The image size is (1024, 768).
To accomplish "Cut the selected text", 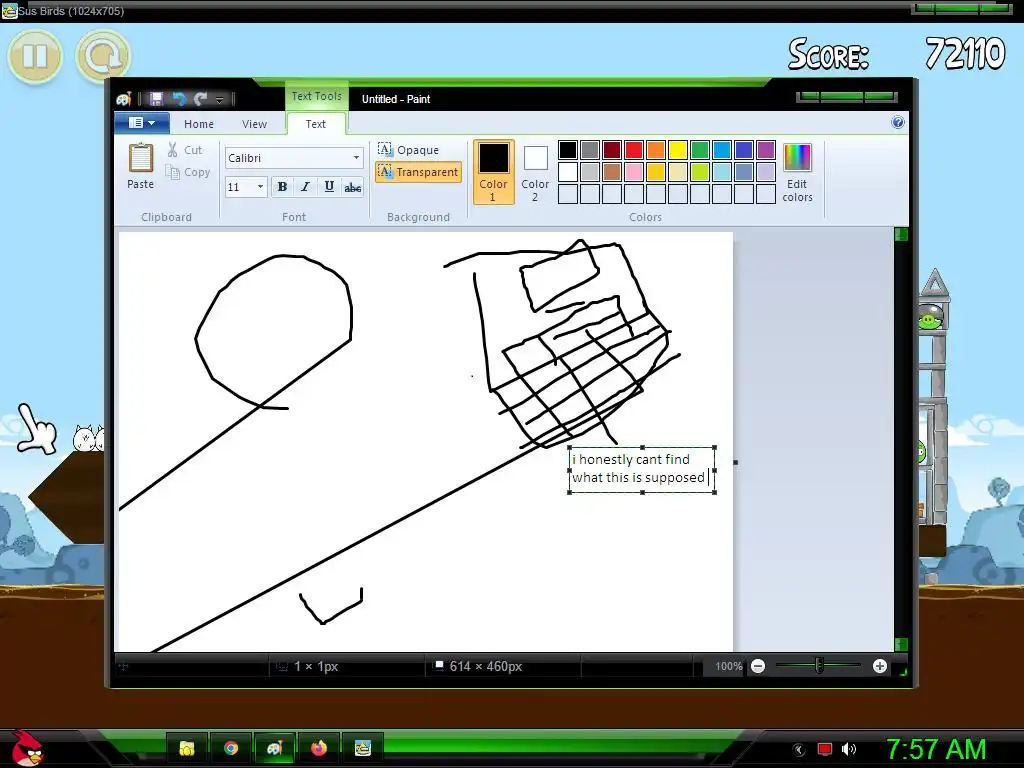I will coord(185,150).
